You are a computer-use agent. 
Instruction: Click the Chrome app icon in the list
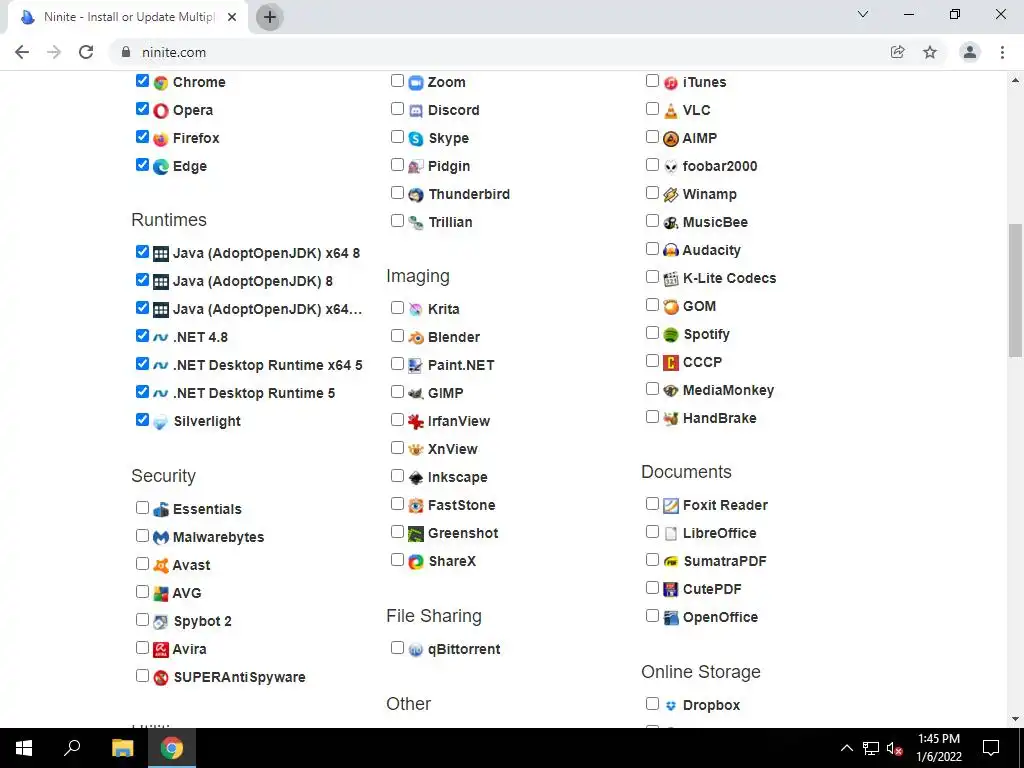[x=161, y=82]
